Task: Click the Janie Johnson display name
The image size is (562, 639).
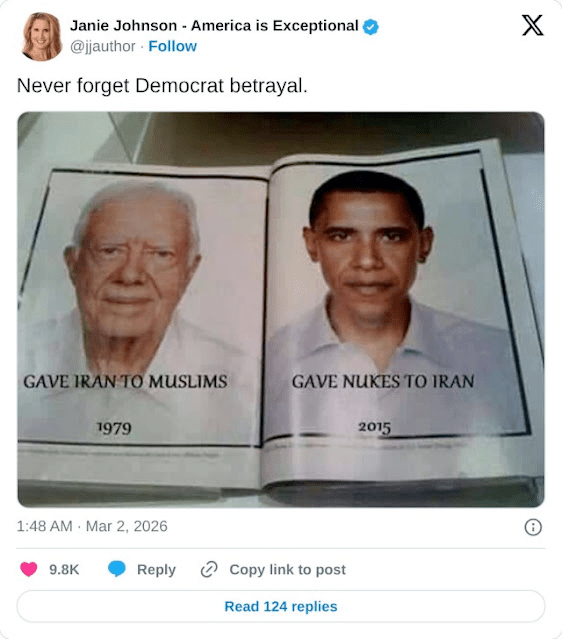Action: 214,26
